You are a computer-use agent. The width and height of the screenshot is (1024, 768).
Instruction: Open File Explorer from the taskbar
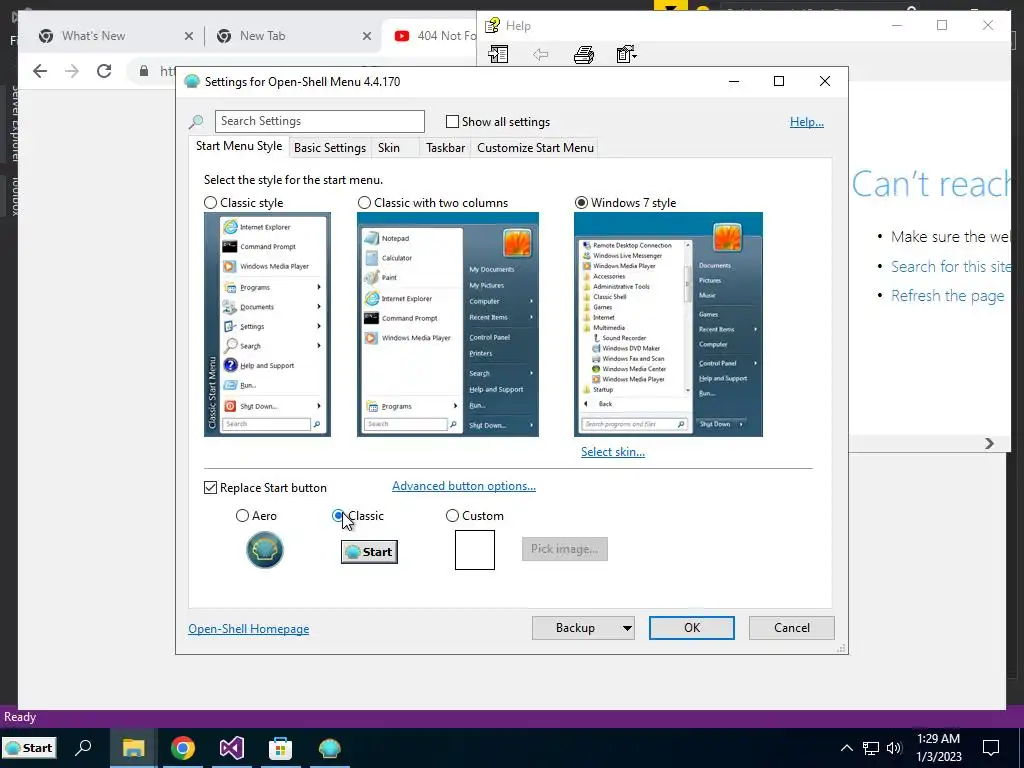(133, 748)
